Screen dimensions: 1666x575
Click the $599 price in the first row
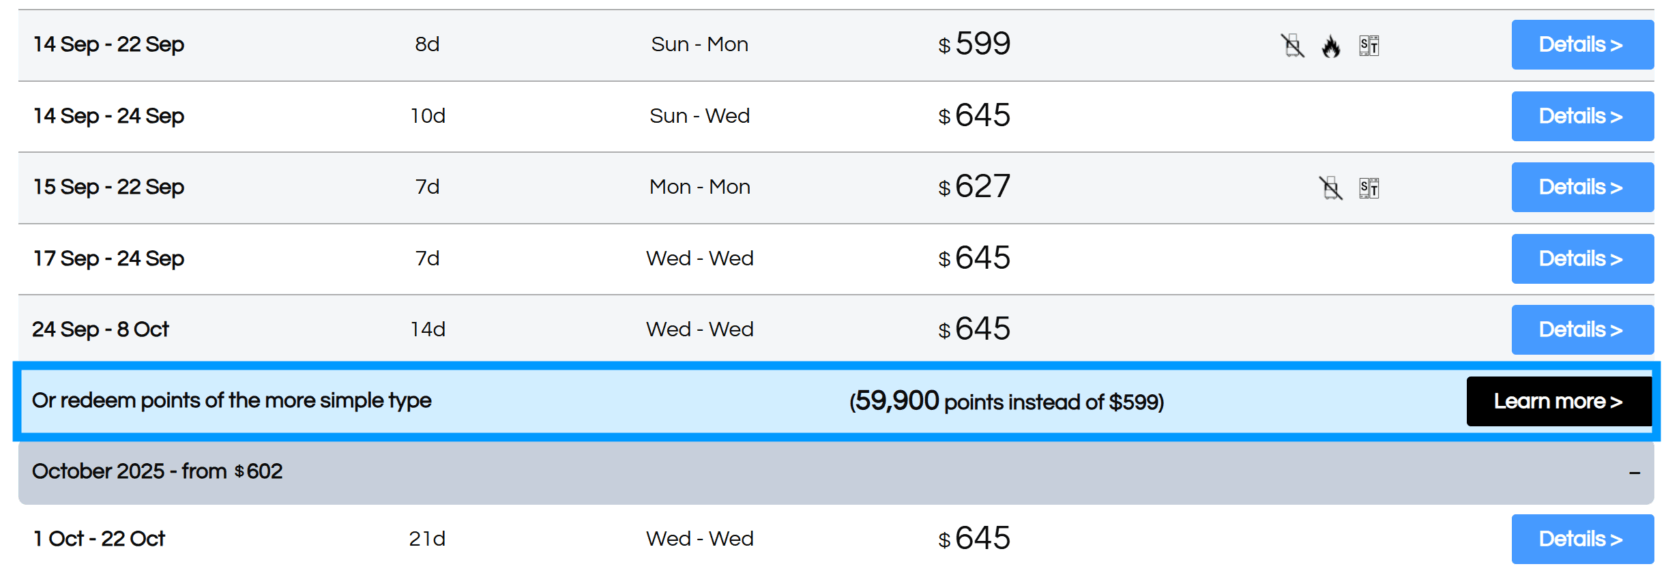[974, 44]
